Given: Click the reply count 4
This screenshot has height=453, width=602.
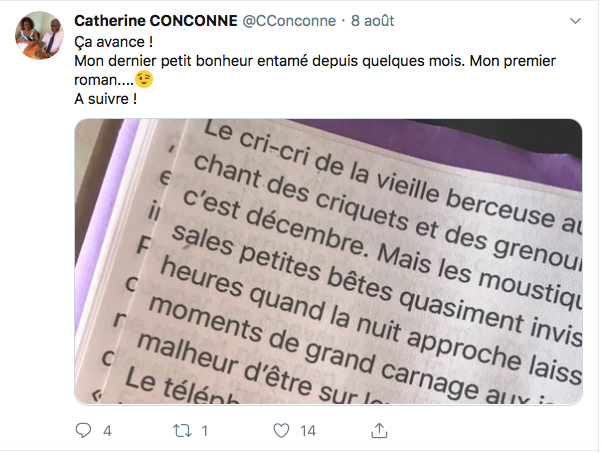Looking at the screenshot, I should tap(108, 431).
